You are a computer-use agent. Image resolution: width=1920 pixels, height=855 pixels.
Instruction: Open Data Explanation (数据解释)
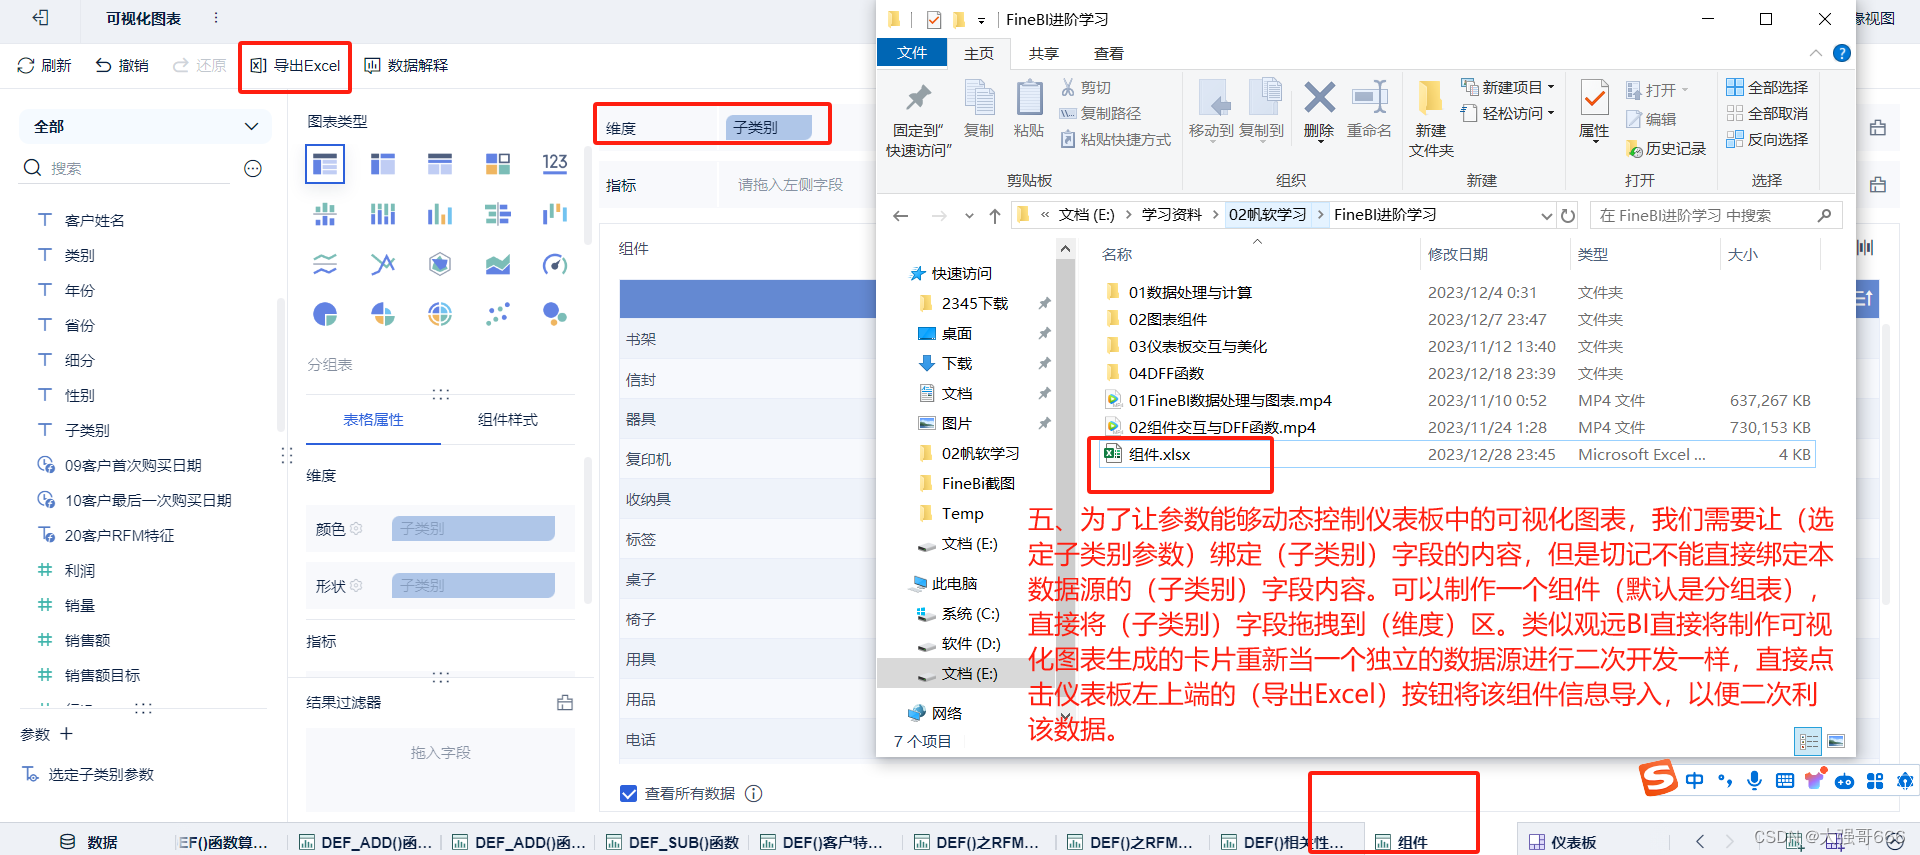click(x=406, y=65)
